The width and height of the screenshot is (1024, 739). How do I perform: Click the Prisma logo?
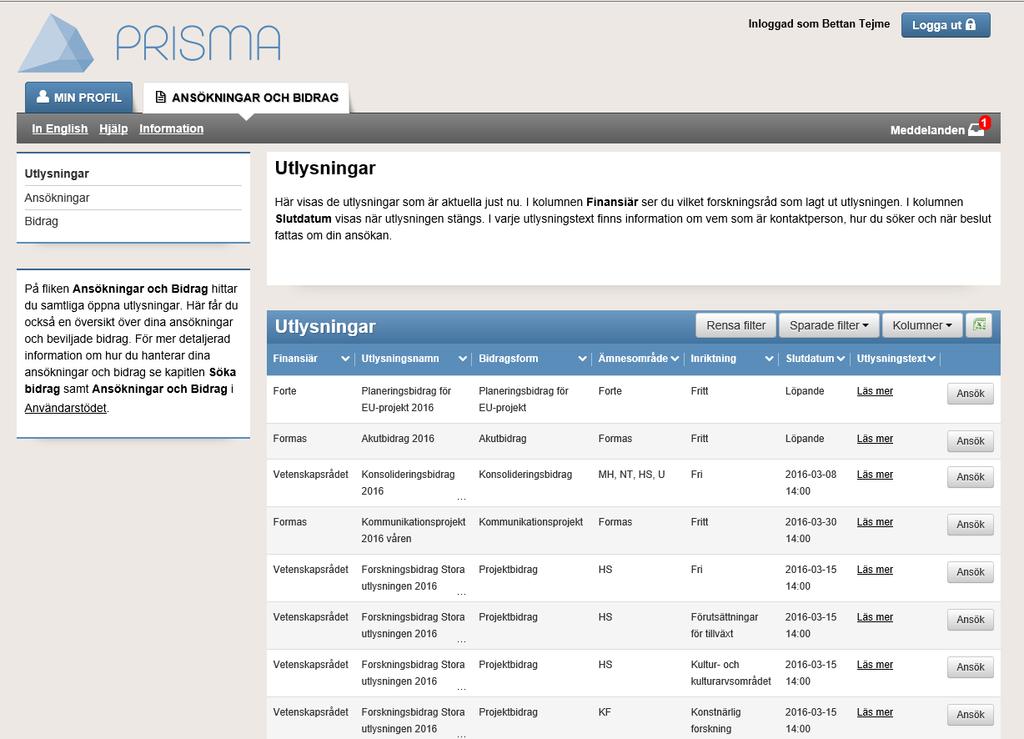pos(150,43)
